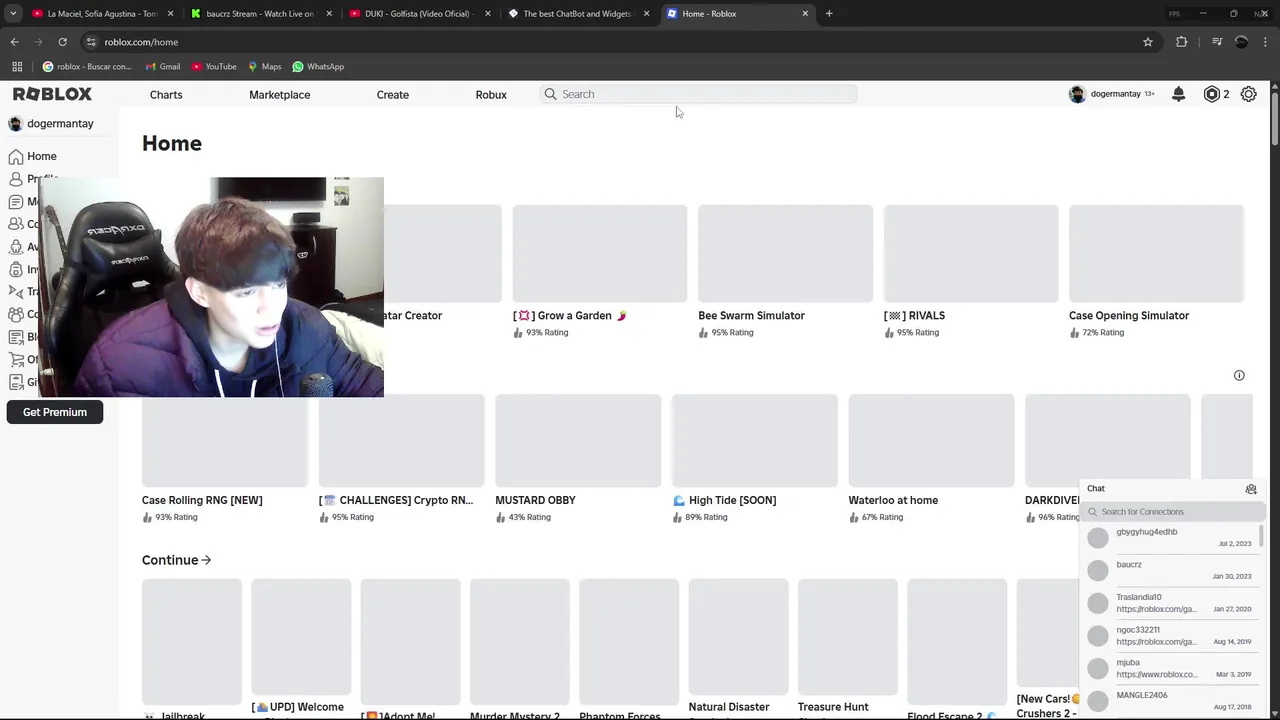The image size is (1280, 720).
Task: Switch to the baucrz Stream tab
Action: 261,14
